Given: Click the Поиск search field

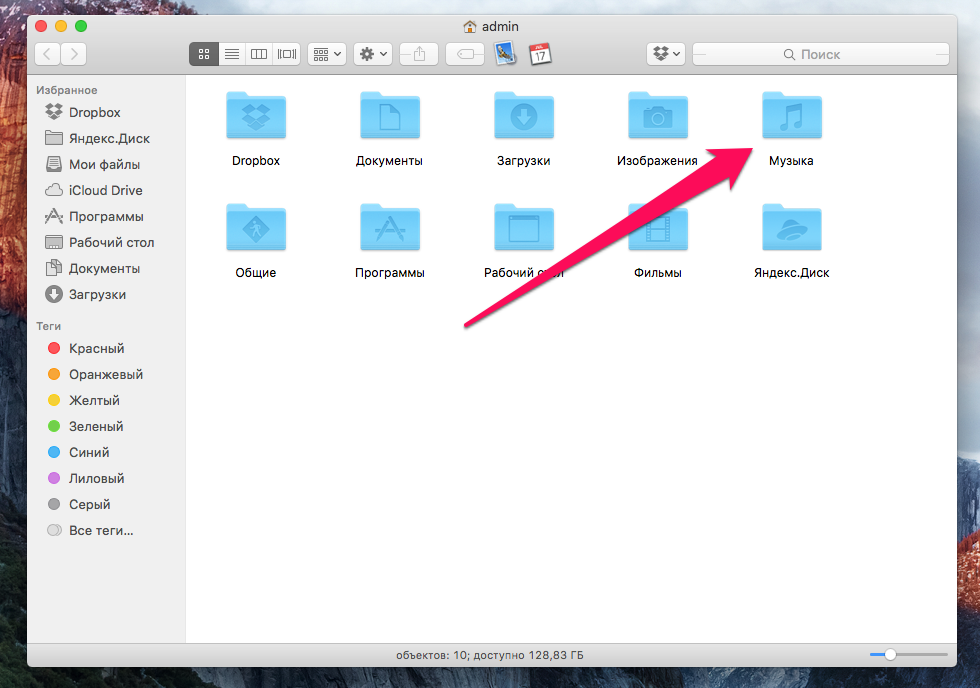Looking at the screenshot, I should (820, 54).
